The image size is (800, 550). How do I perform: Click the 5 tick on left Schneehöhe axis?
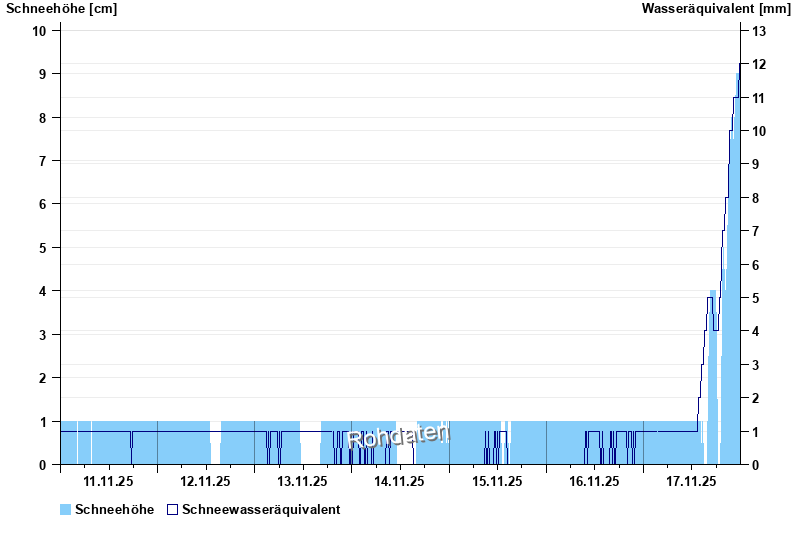(43, 248)
